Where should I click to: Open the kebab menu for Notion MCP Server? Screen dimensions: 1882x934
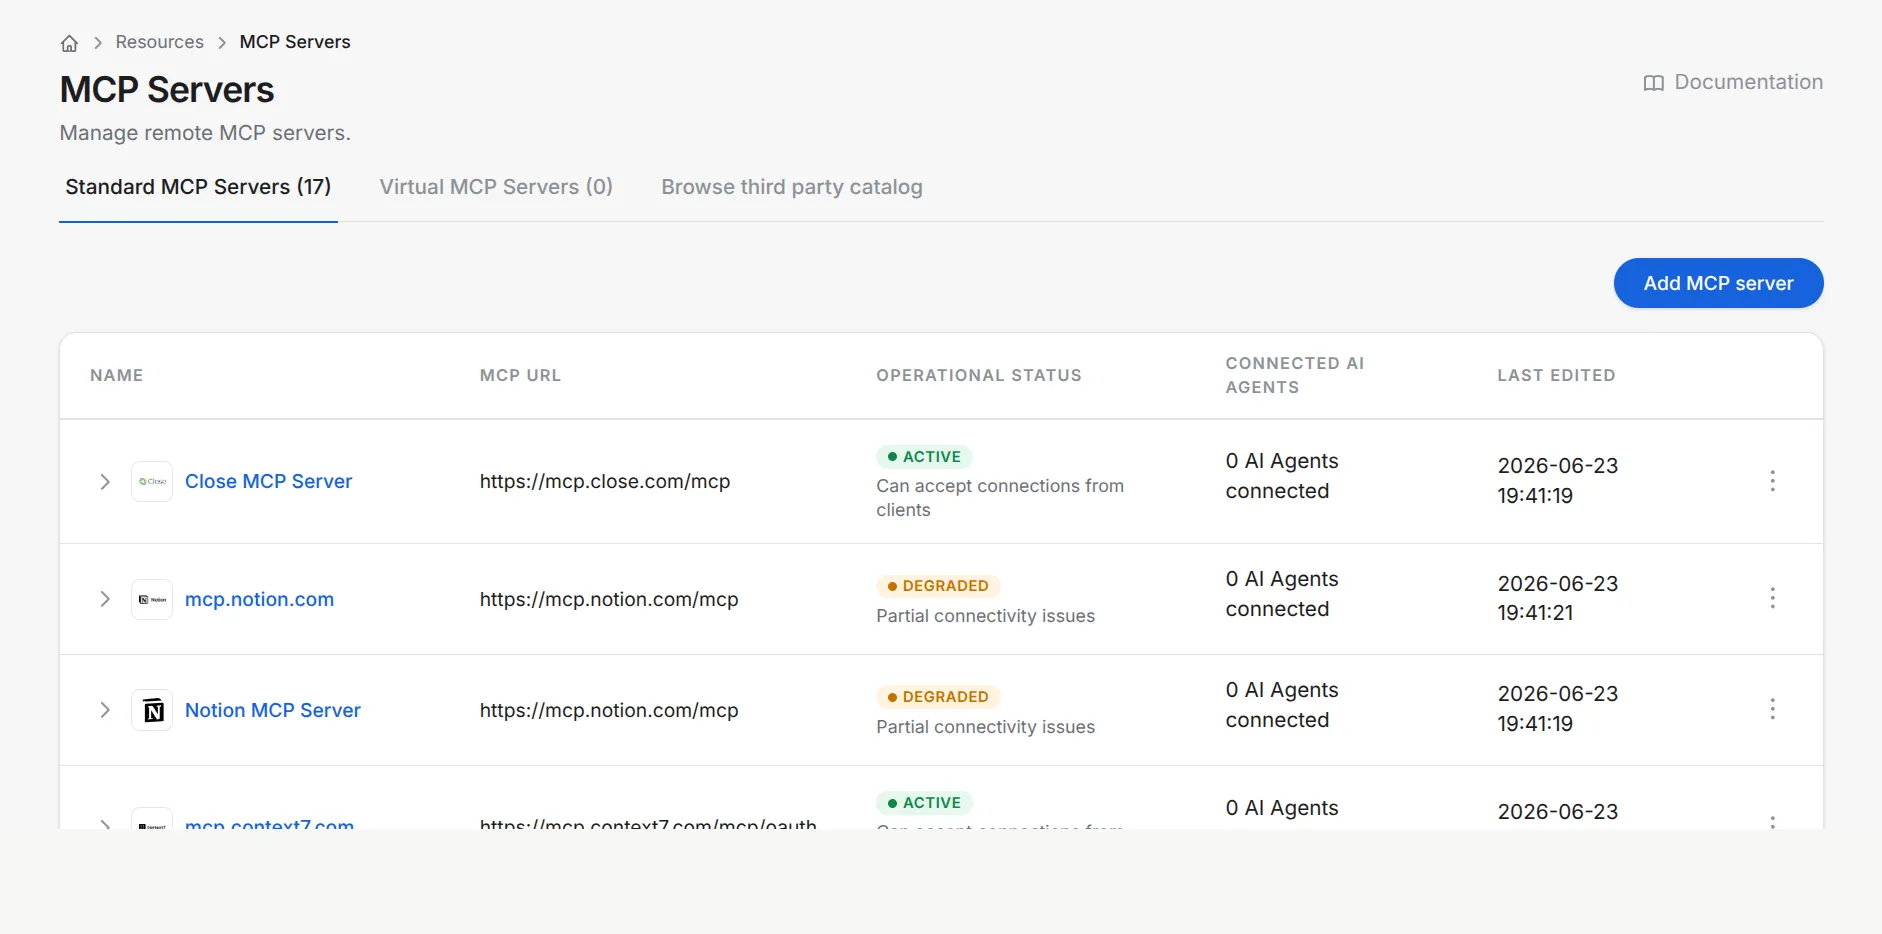pos(1772,709)
